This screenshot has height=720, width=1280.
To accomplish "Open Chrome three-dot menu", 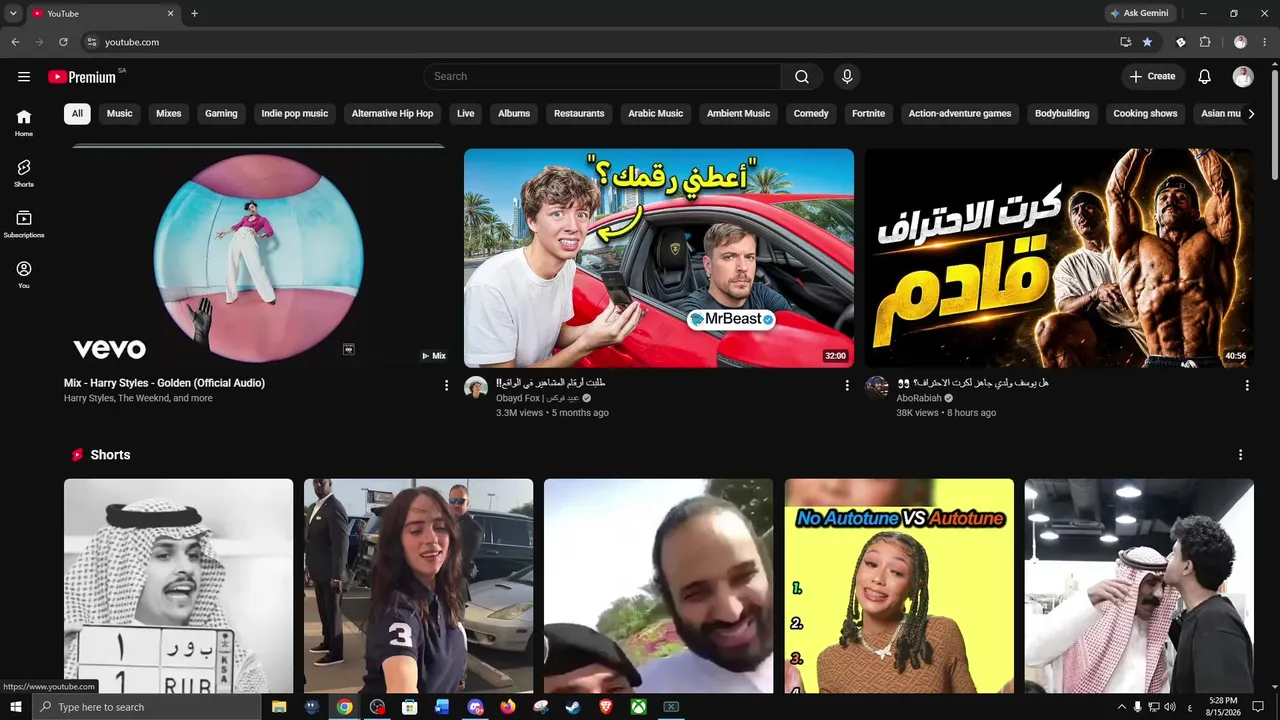I will pyautogui.click(x=1263, y=42).
